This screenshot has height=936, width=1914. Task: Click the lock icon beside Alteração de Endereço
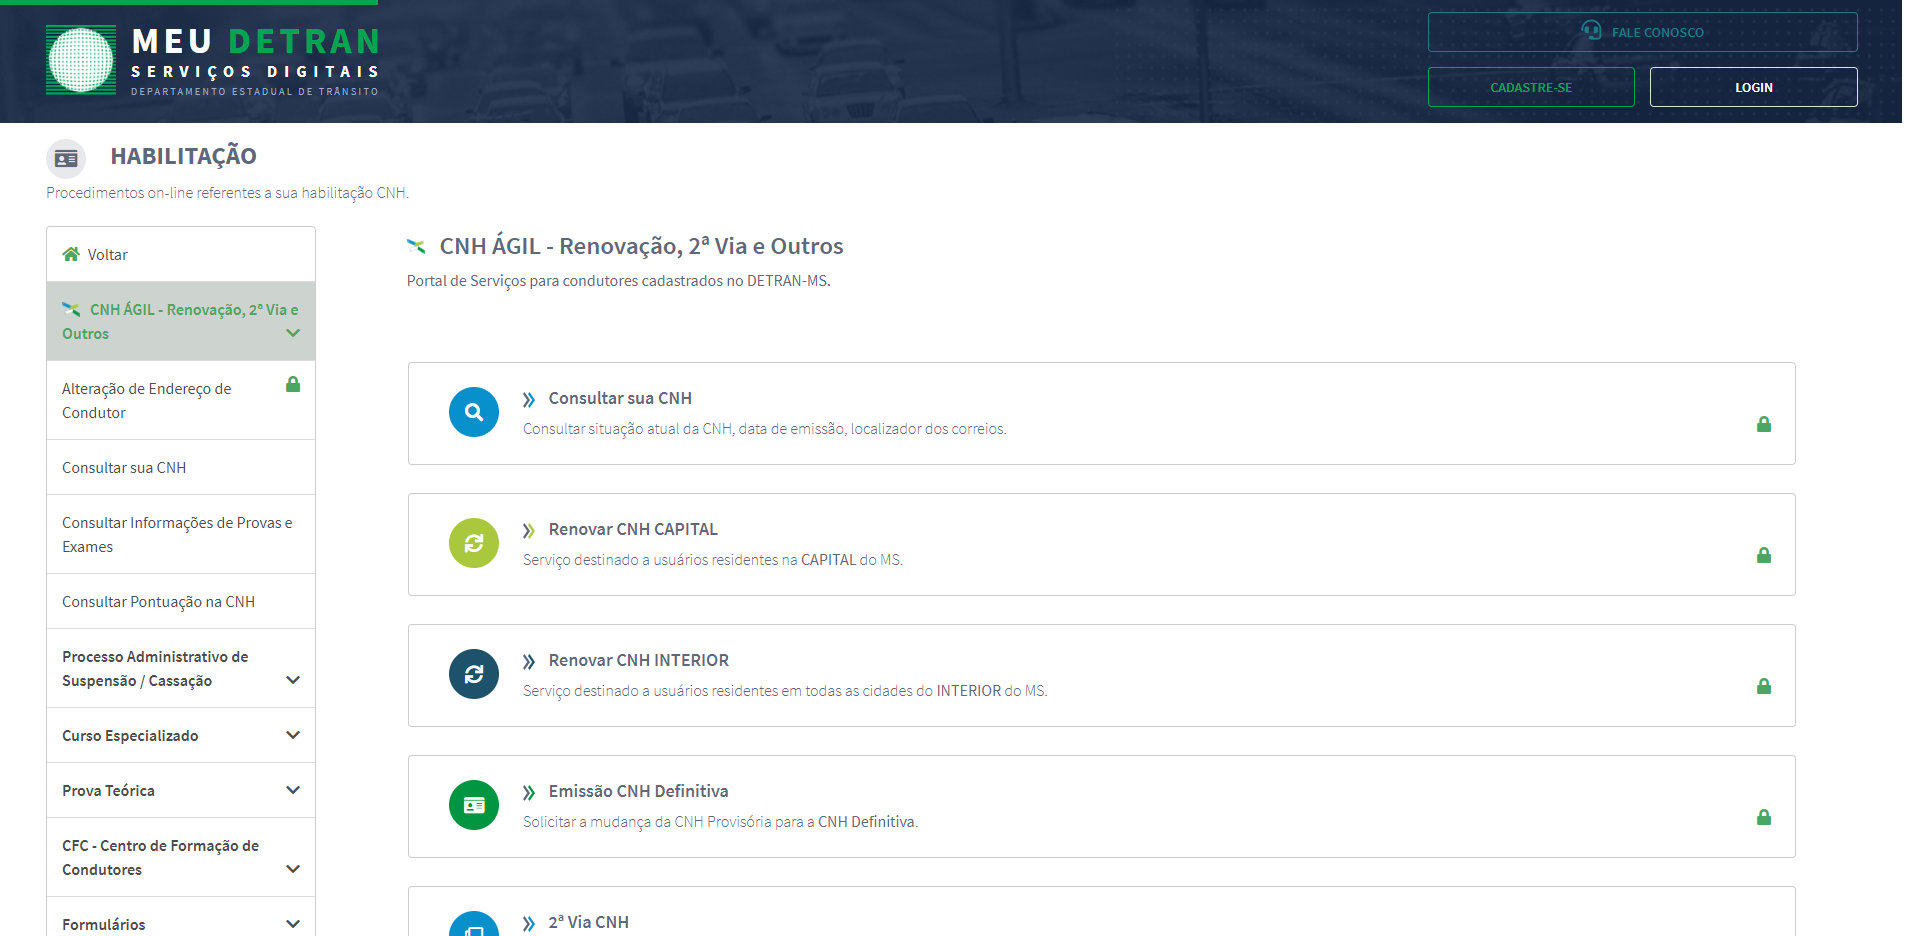click(293, 384)
